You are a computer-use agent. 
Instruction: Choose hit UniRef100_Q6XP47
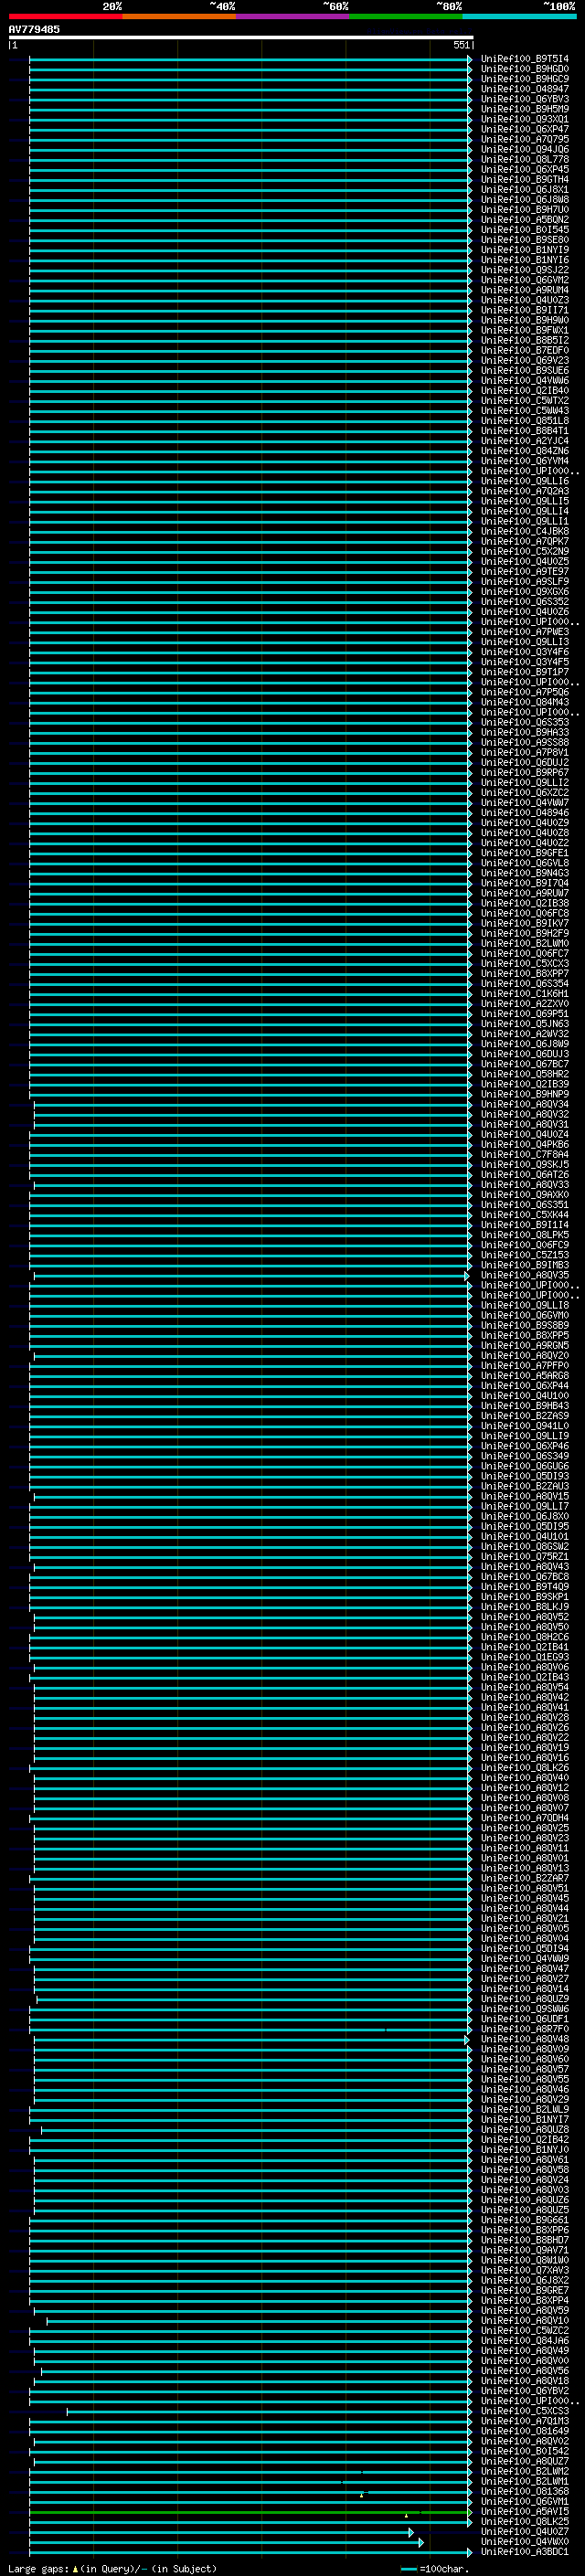[524, 129]
